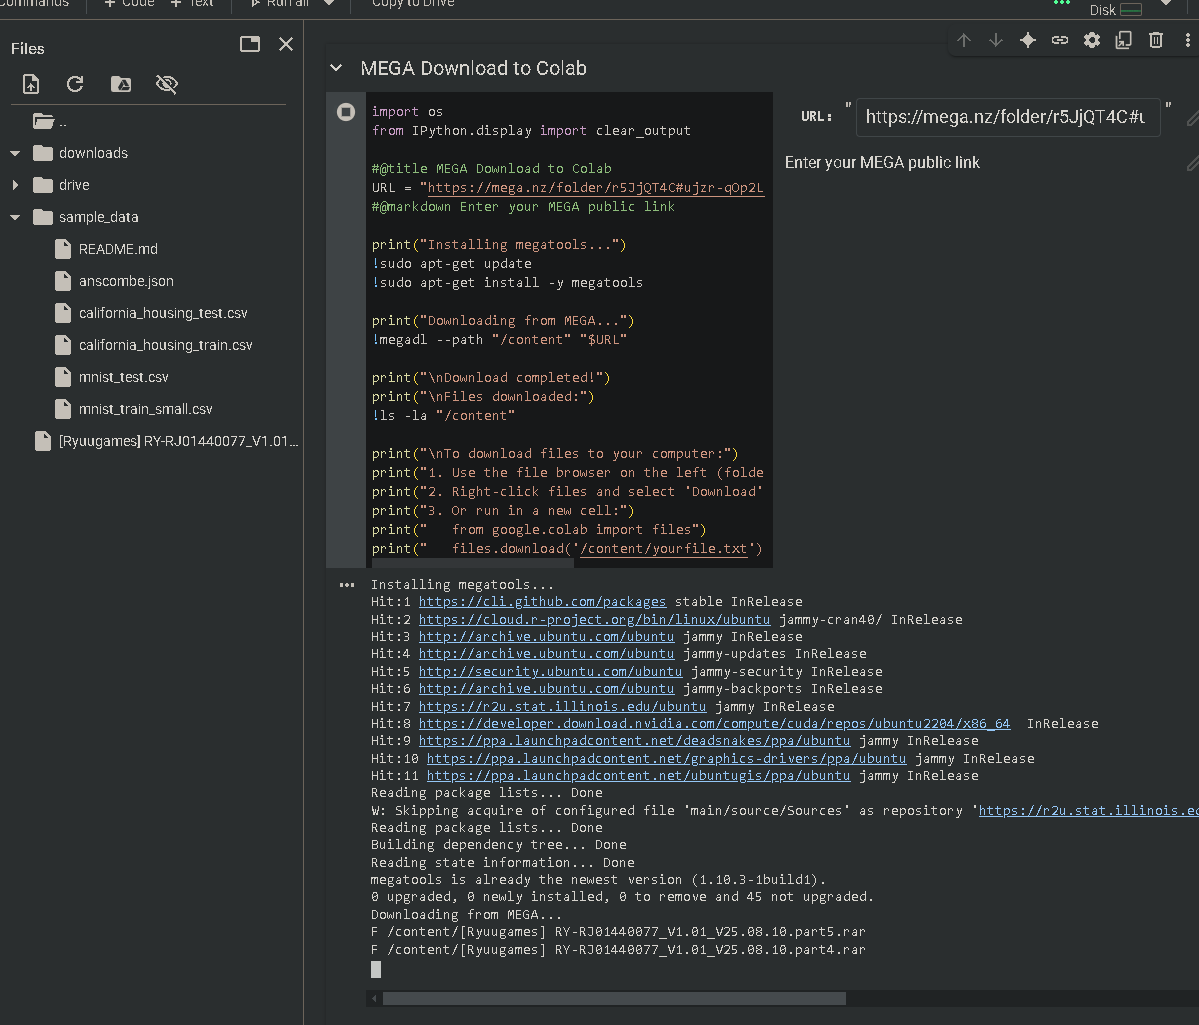Click the output horizontal scrollbar

tap(614, 998)
